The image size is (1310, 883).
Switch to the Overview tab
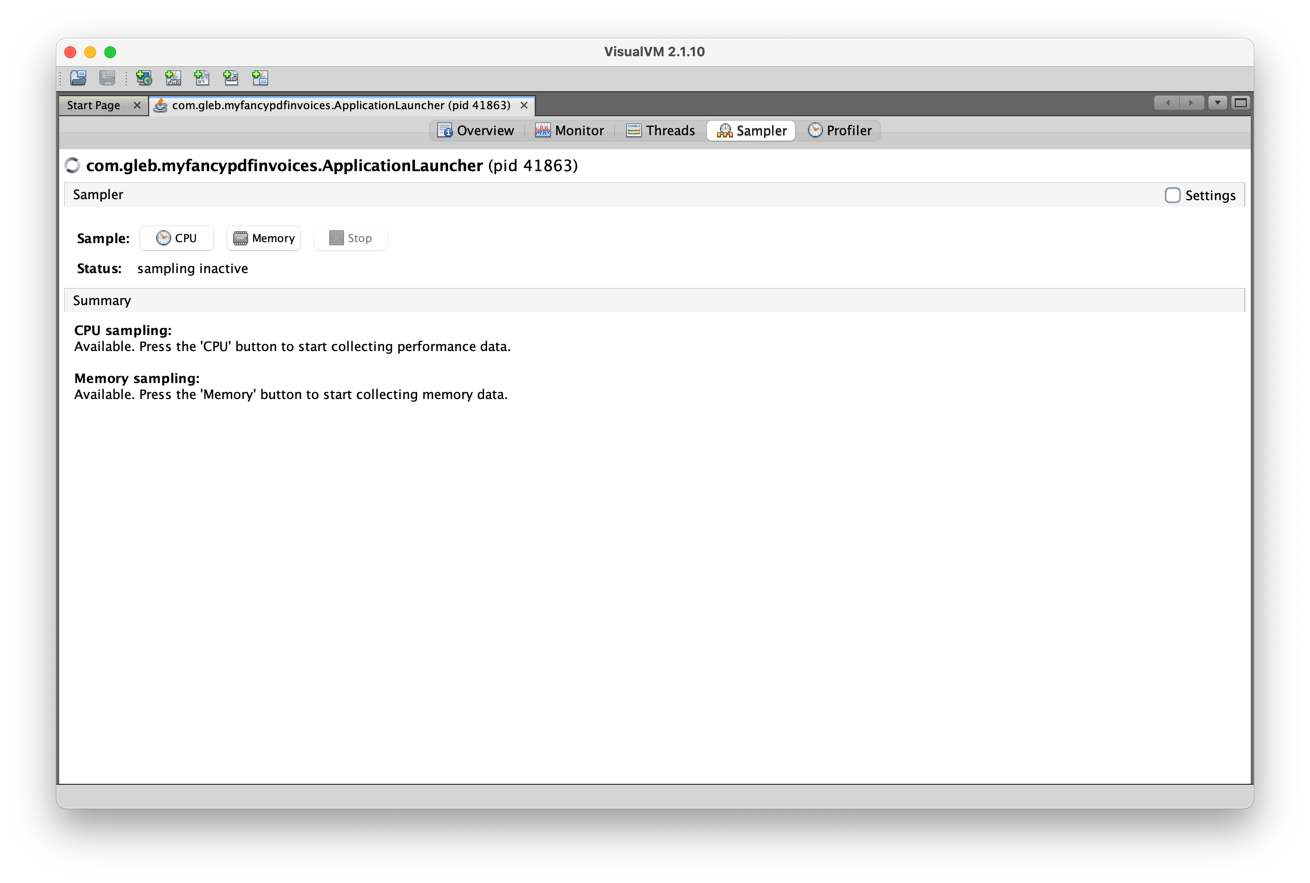coord(475,131)
